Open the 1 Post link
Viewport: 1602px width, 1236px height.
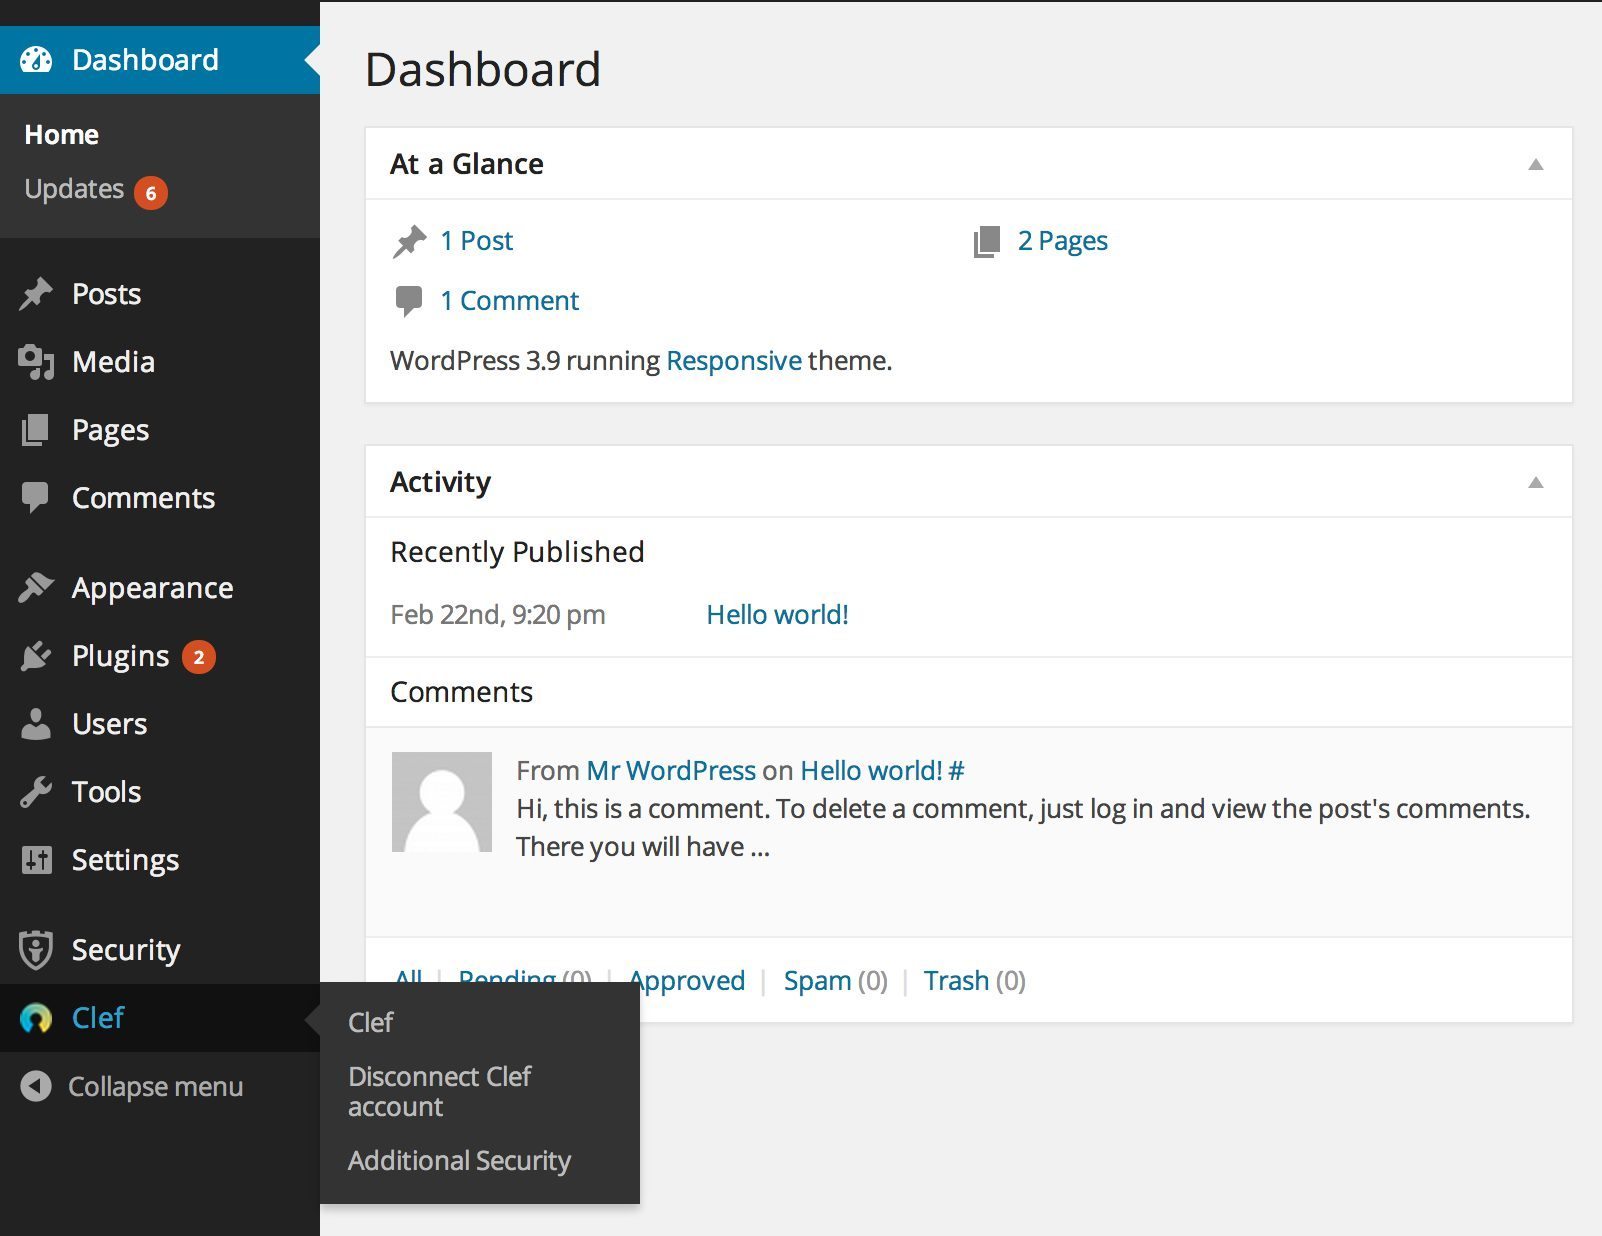coord(477,241)
